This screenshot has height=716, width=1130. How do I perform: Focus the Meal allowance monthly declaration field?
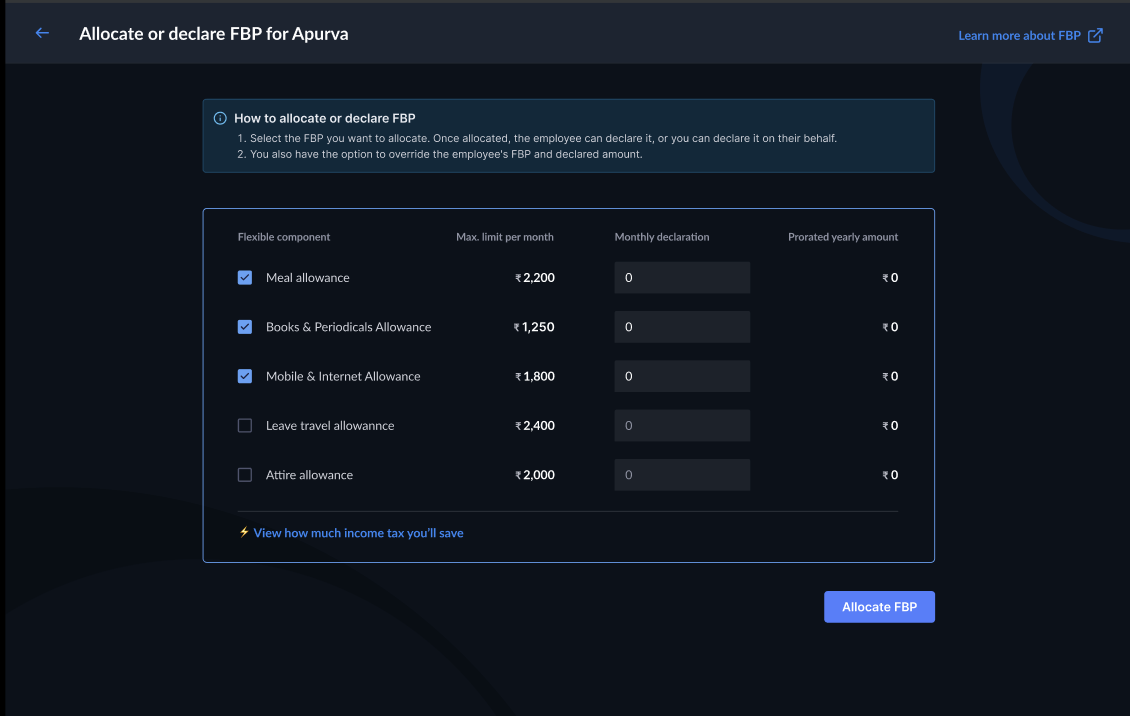682,277
